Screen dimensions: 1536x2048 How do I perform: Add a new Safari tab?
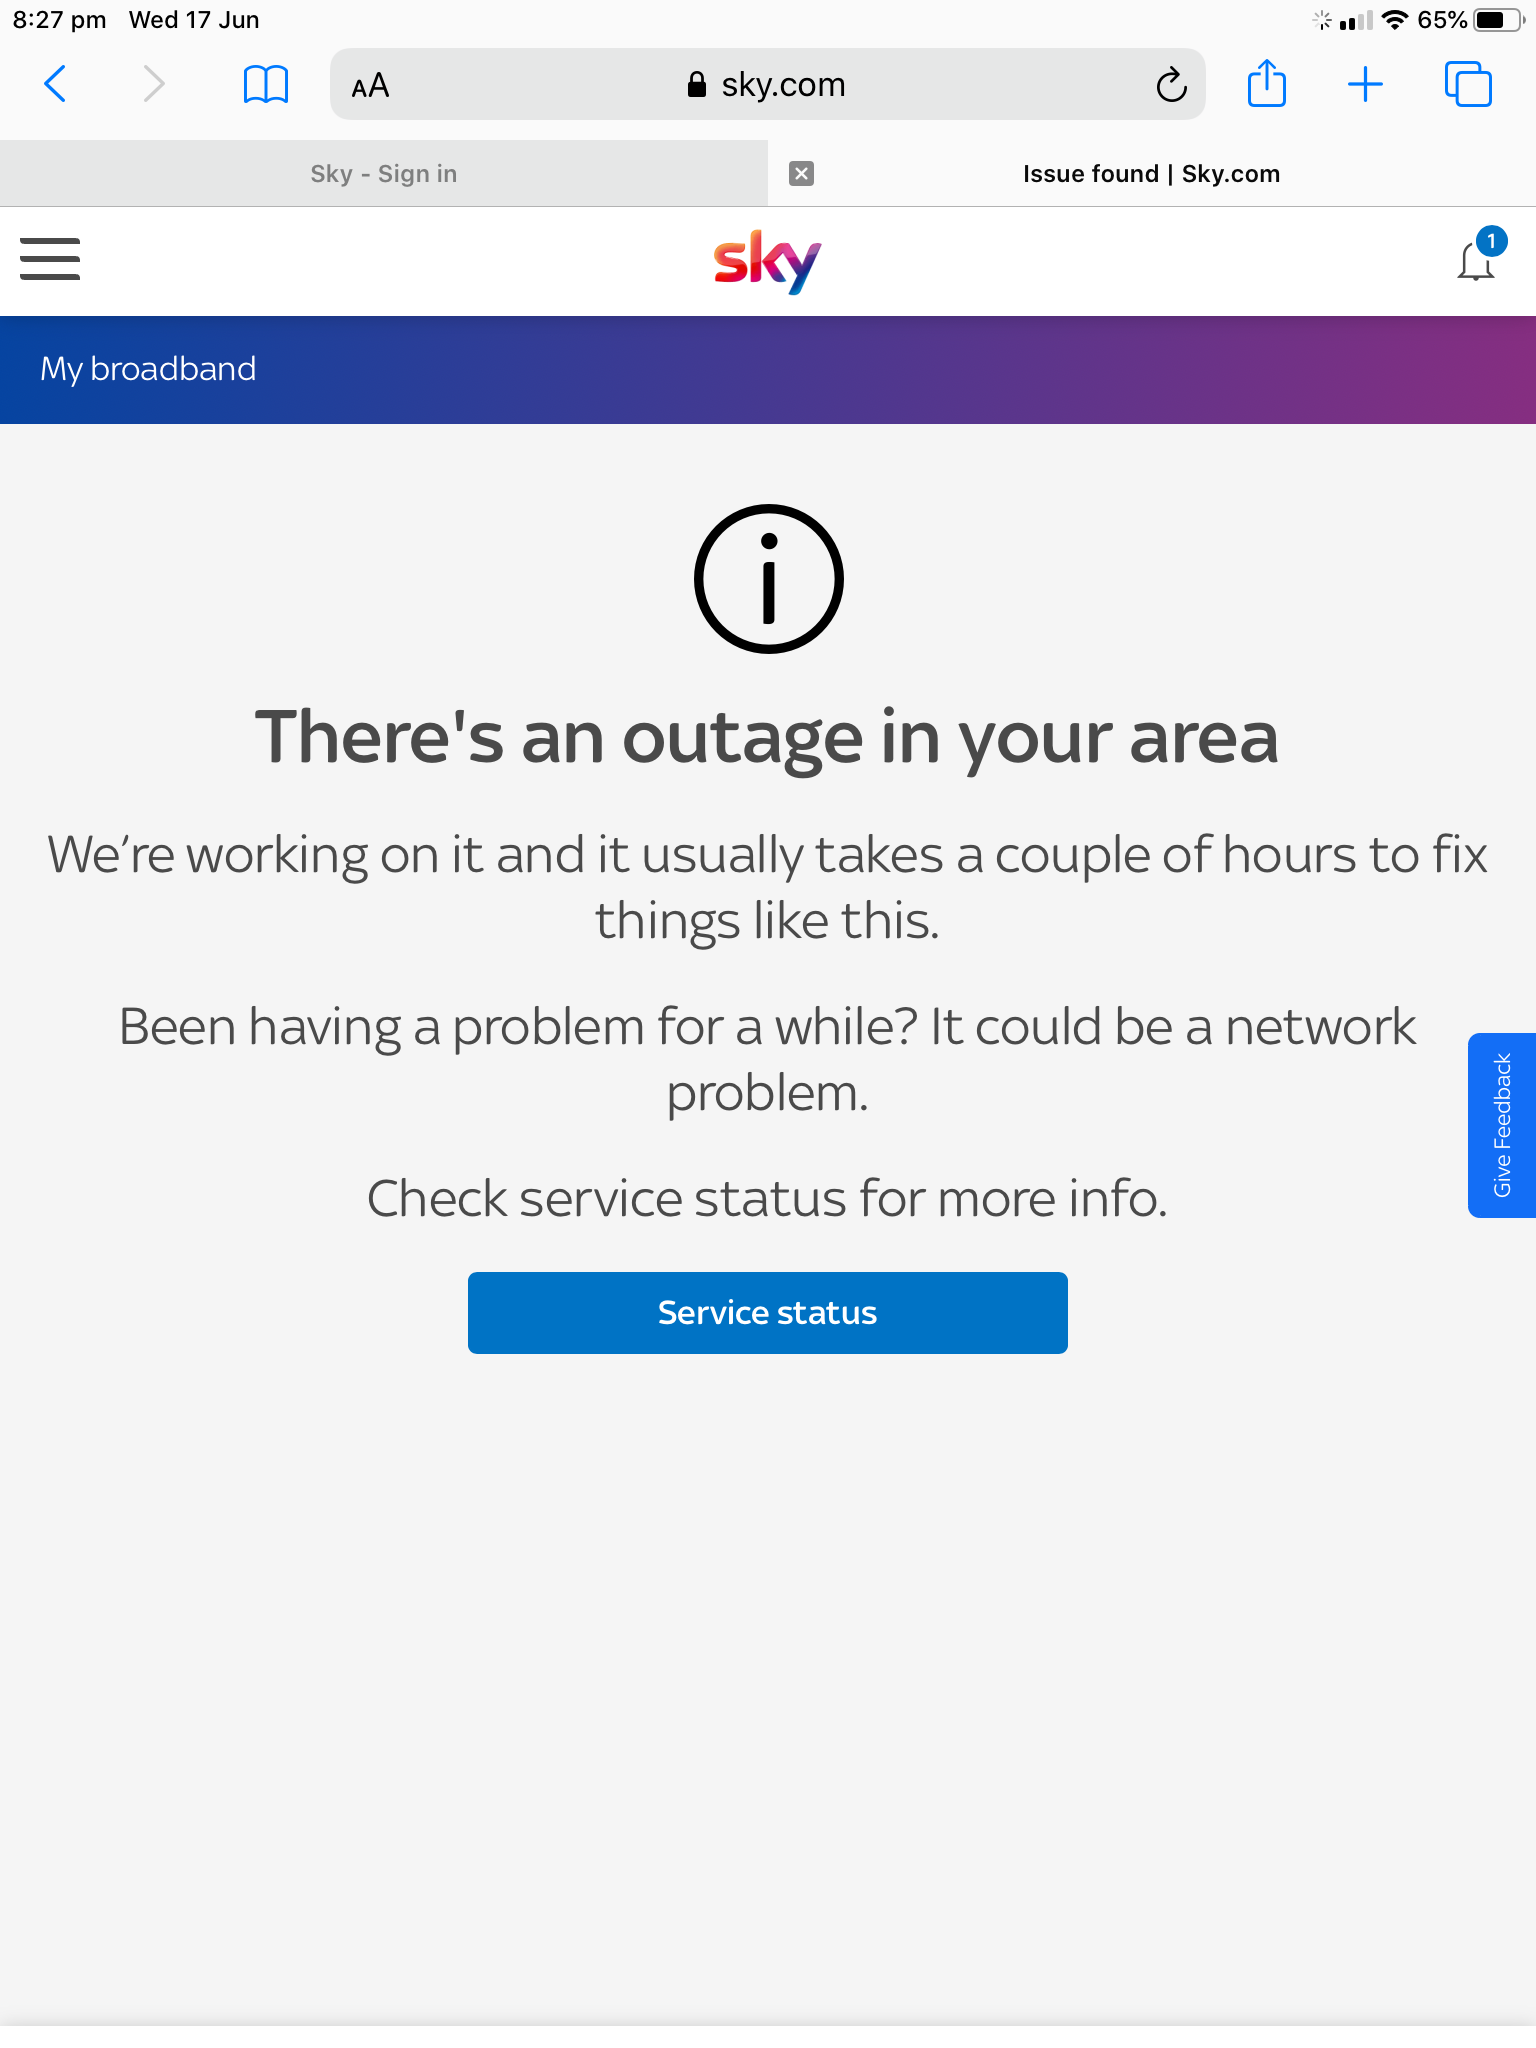click(x=1365, y=84)
